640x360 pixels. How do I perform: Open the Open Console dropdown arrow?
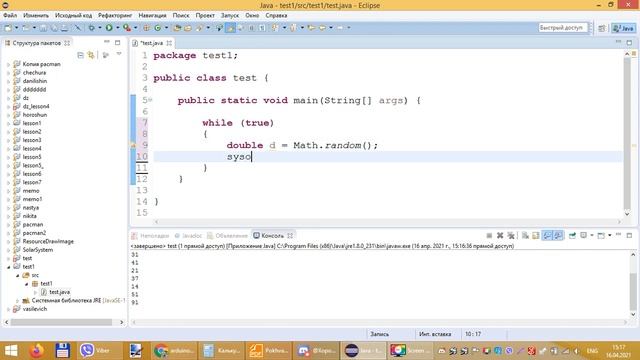click(x=609, y=236)
